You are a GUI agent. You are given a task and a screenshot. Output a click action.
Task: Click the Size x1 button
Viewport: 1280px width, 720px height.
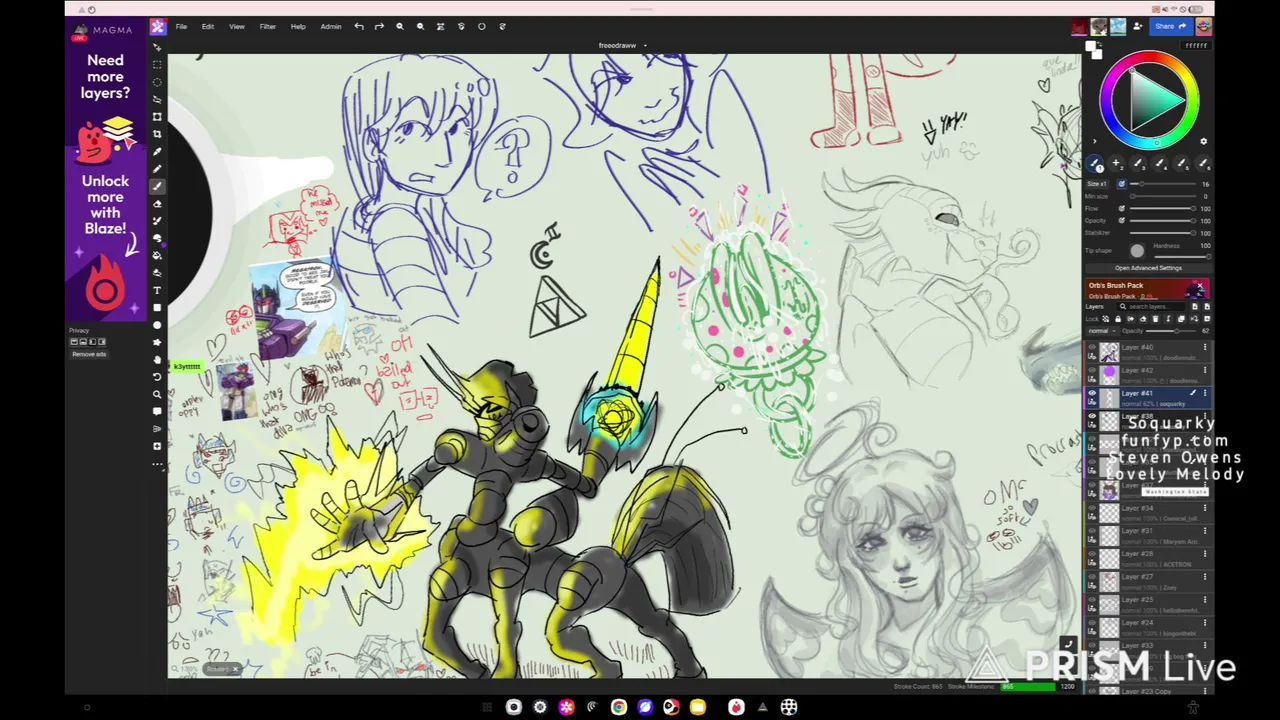coord(1097,184)
